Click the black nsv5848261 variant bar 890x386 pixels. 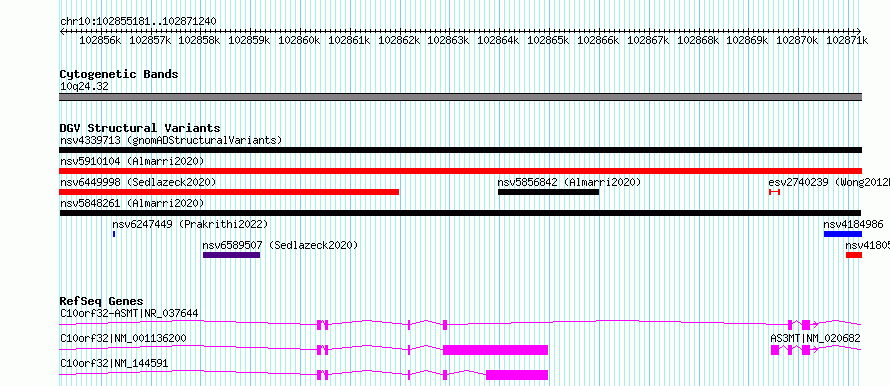click(x=460, y=213)
